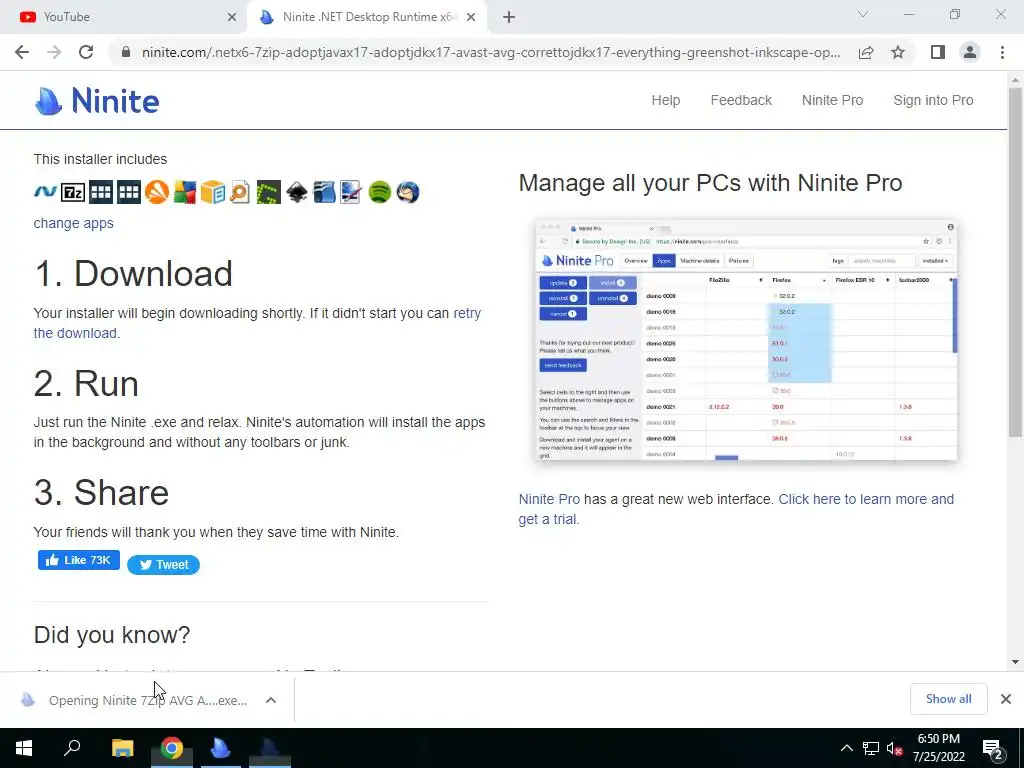1024x768 pixels.
Task: Click the Ninite Pro interface screenshot
Action: (746, 341)
